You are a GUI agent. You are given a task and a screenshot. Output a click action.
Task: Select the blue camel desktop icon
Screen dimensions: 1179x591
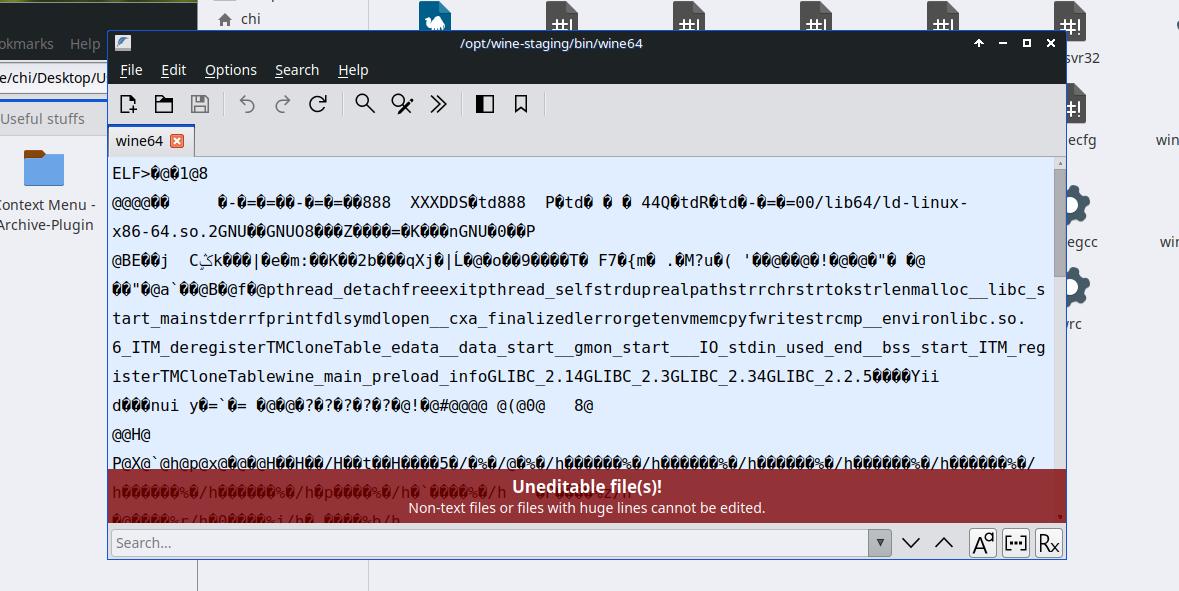click(x=435, y=17)
